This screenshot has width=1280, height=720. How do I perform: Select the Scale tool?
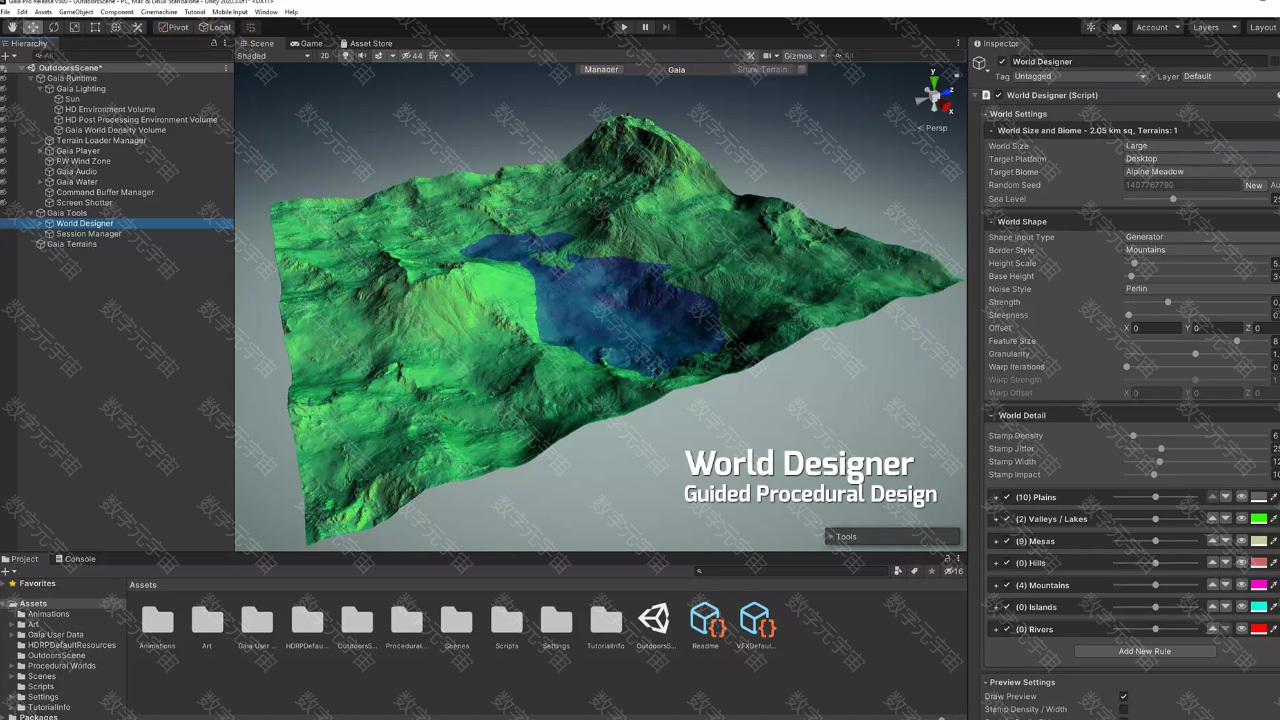click(x=75, y=27)
